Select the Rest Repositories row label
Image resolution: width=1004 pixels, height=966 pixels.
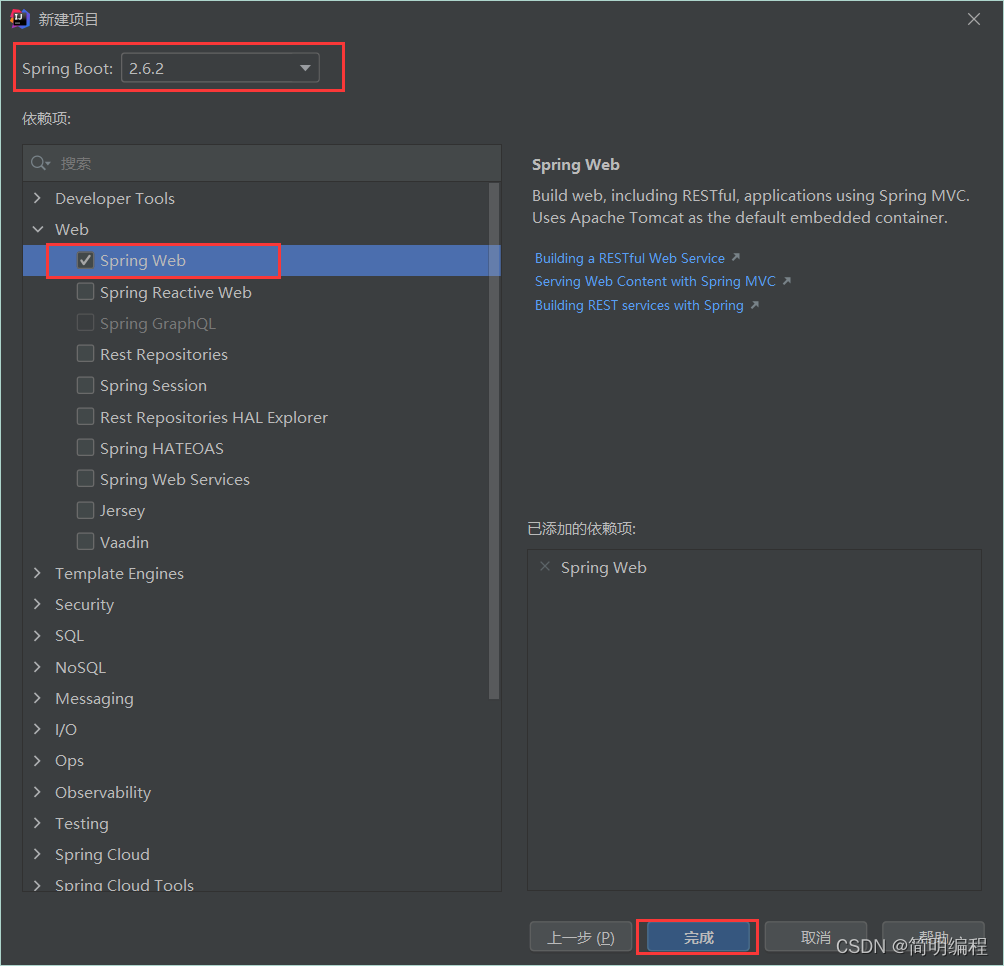click(x=163, y=354)
